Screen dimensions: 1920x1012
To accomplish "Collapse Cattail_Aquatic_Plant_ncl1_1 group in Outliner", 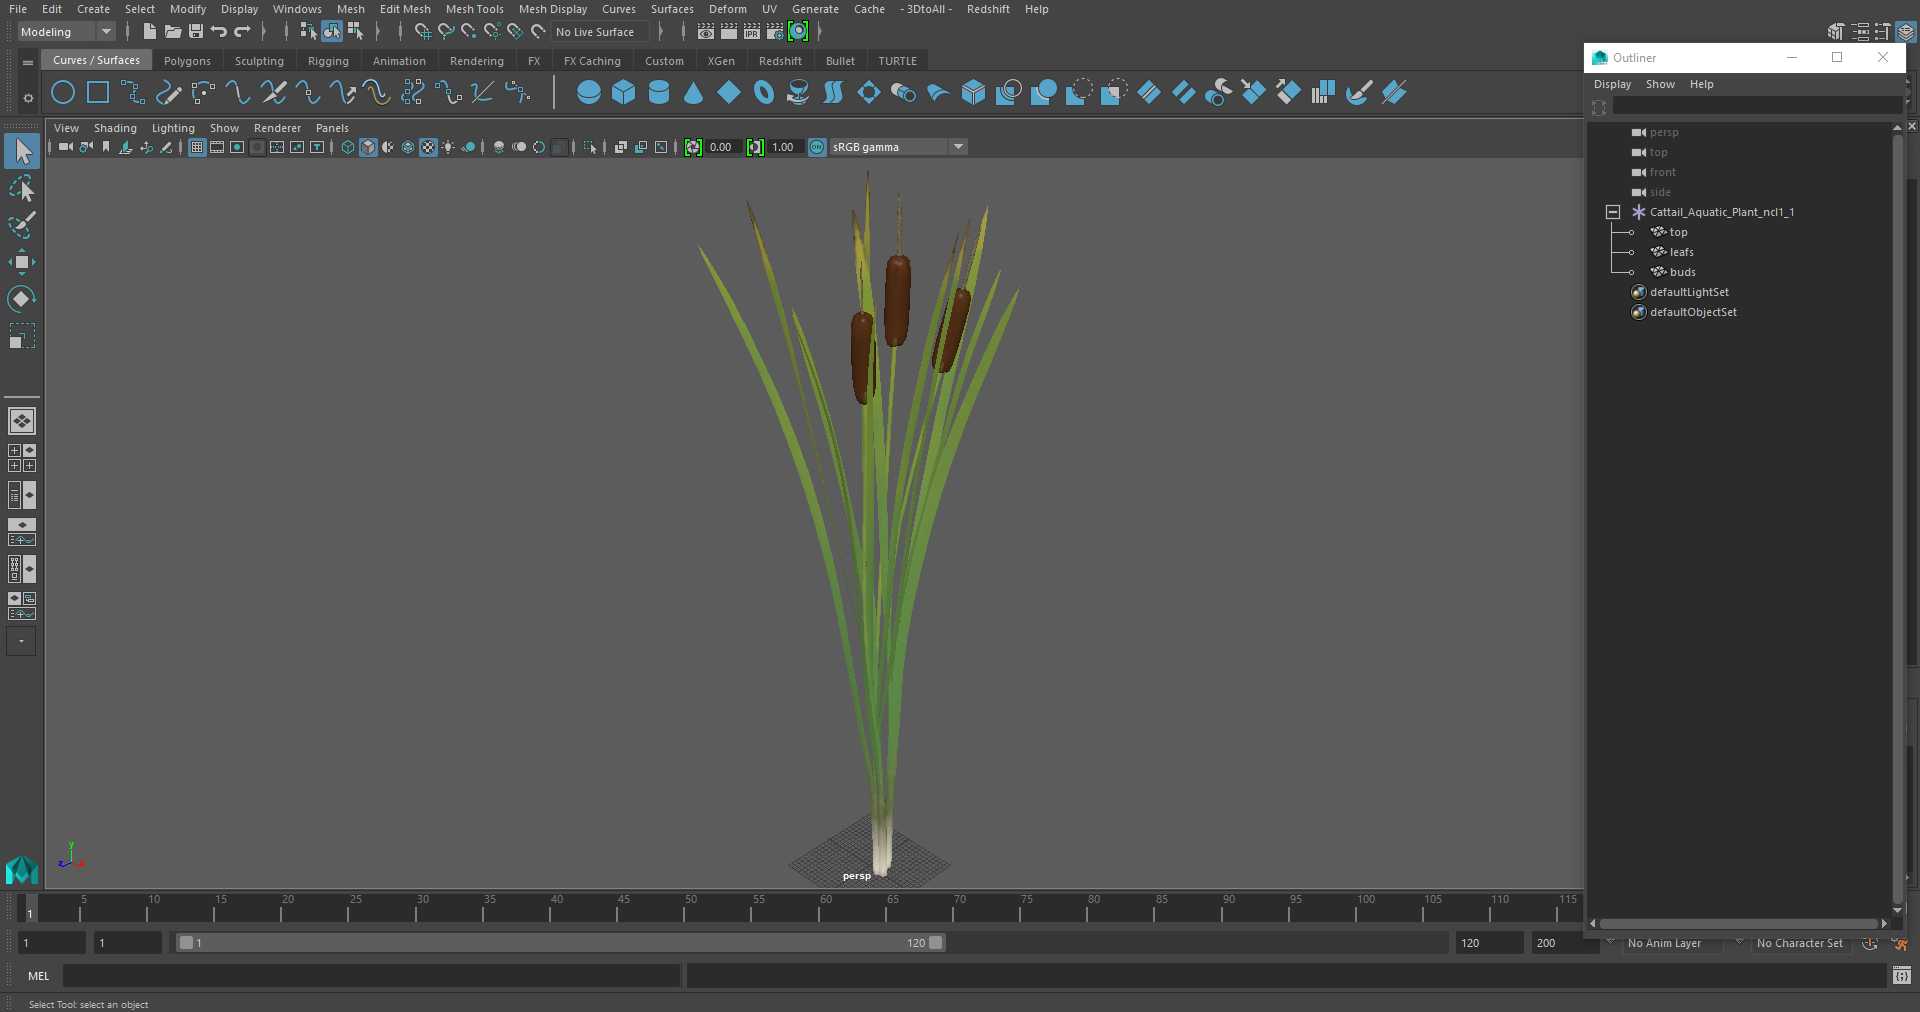I will tap(1612, 212).
